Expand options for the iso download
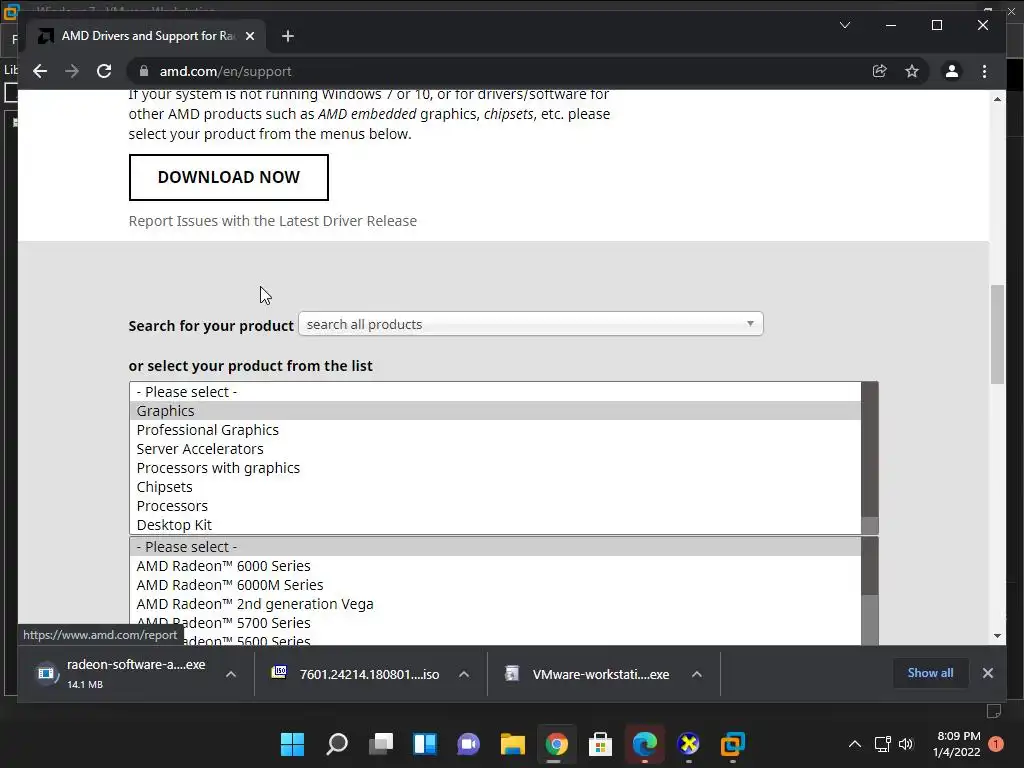1024x768 pixels. (x=464, y=674)
